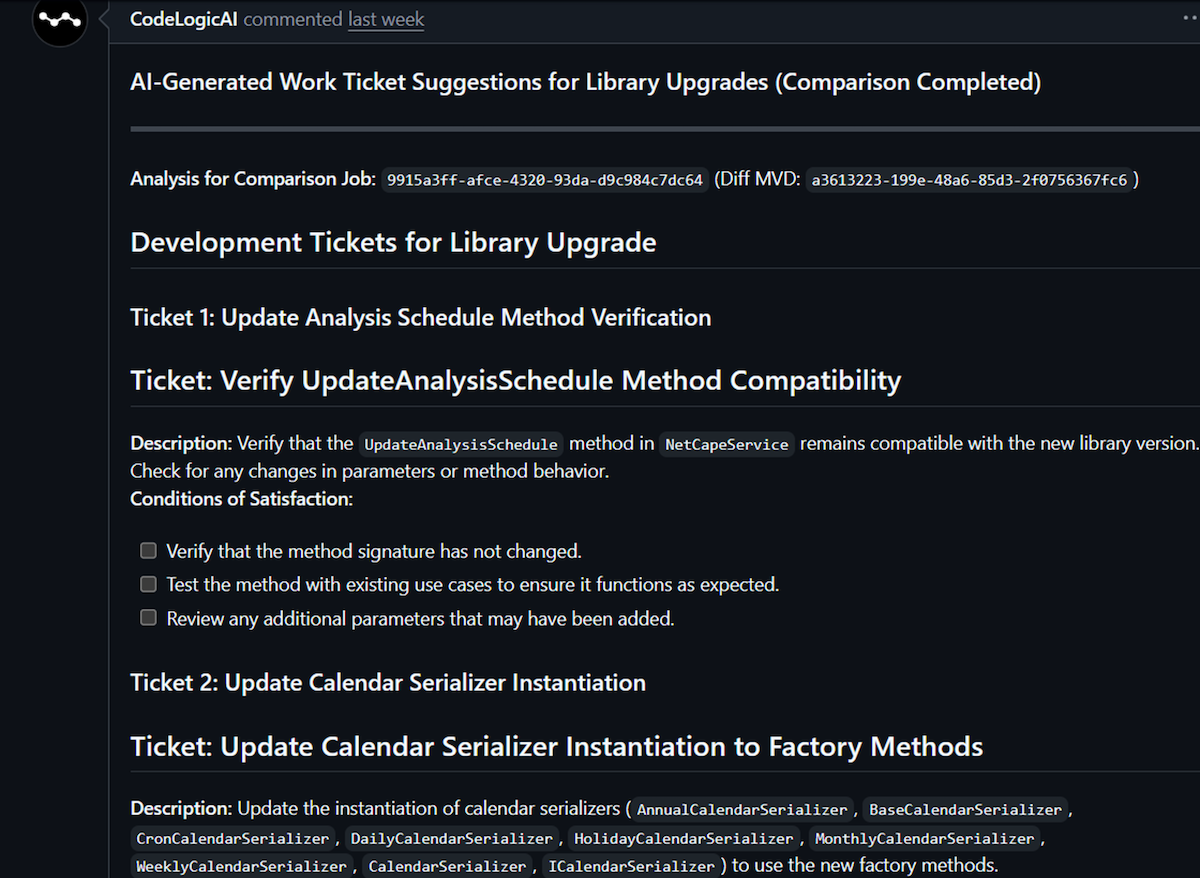Click the MonthlyCalendarSerializer code tag
The image size is (1200, 878).
point(924,838)
